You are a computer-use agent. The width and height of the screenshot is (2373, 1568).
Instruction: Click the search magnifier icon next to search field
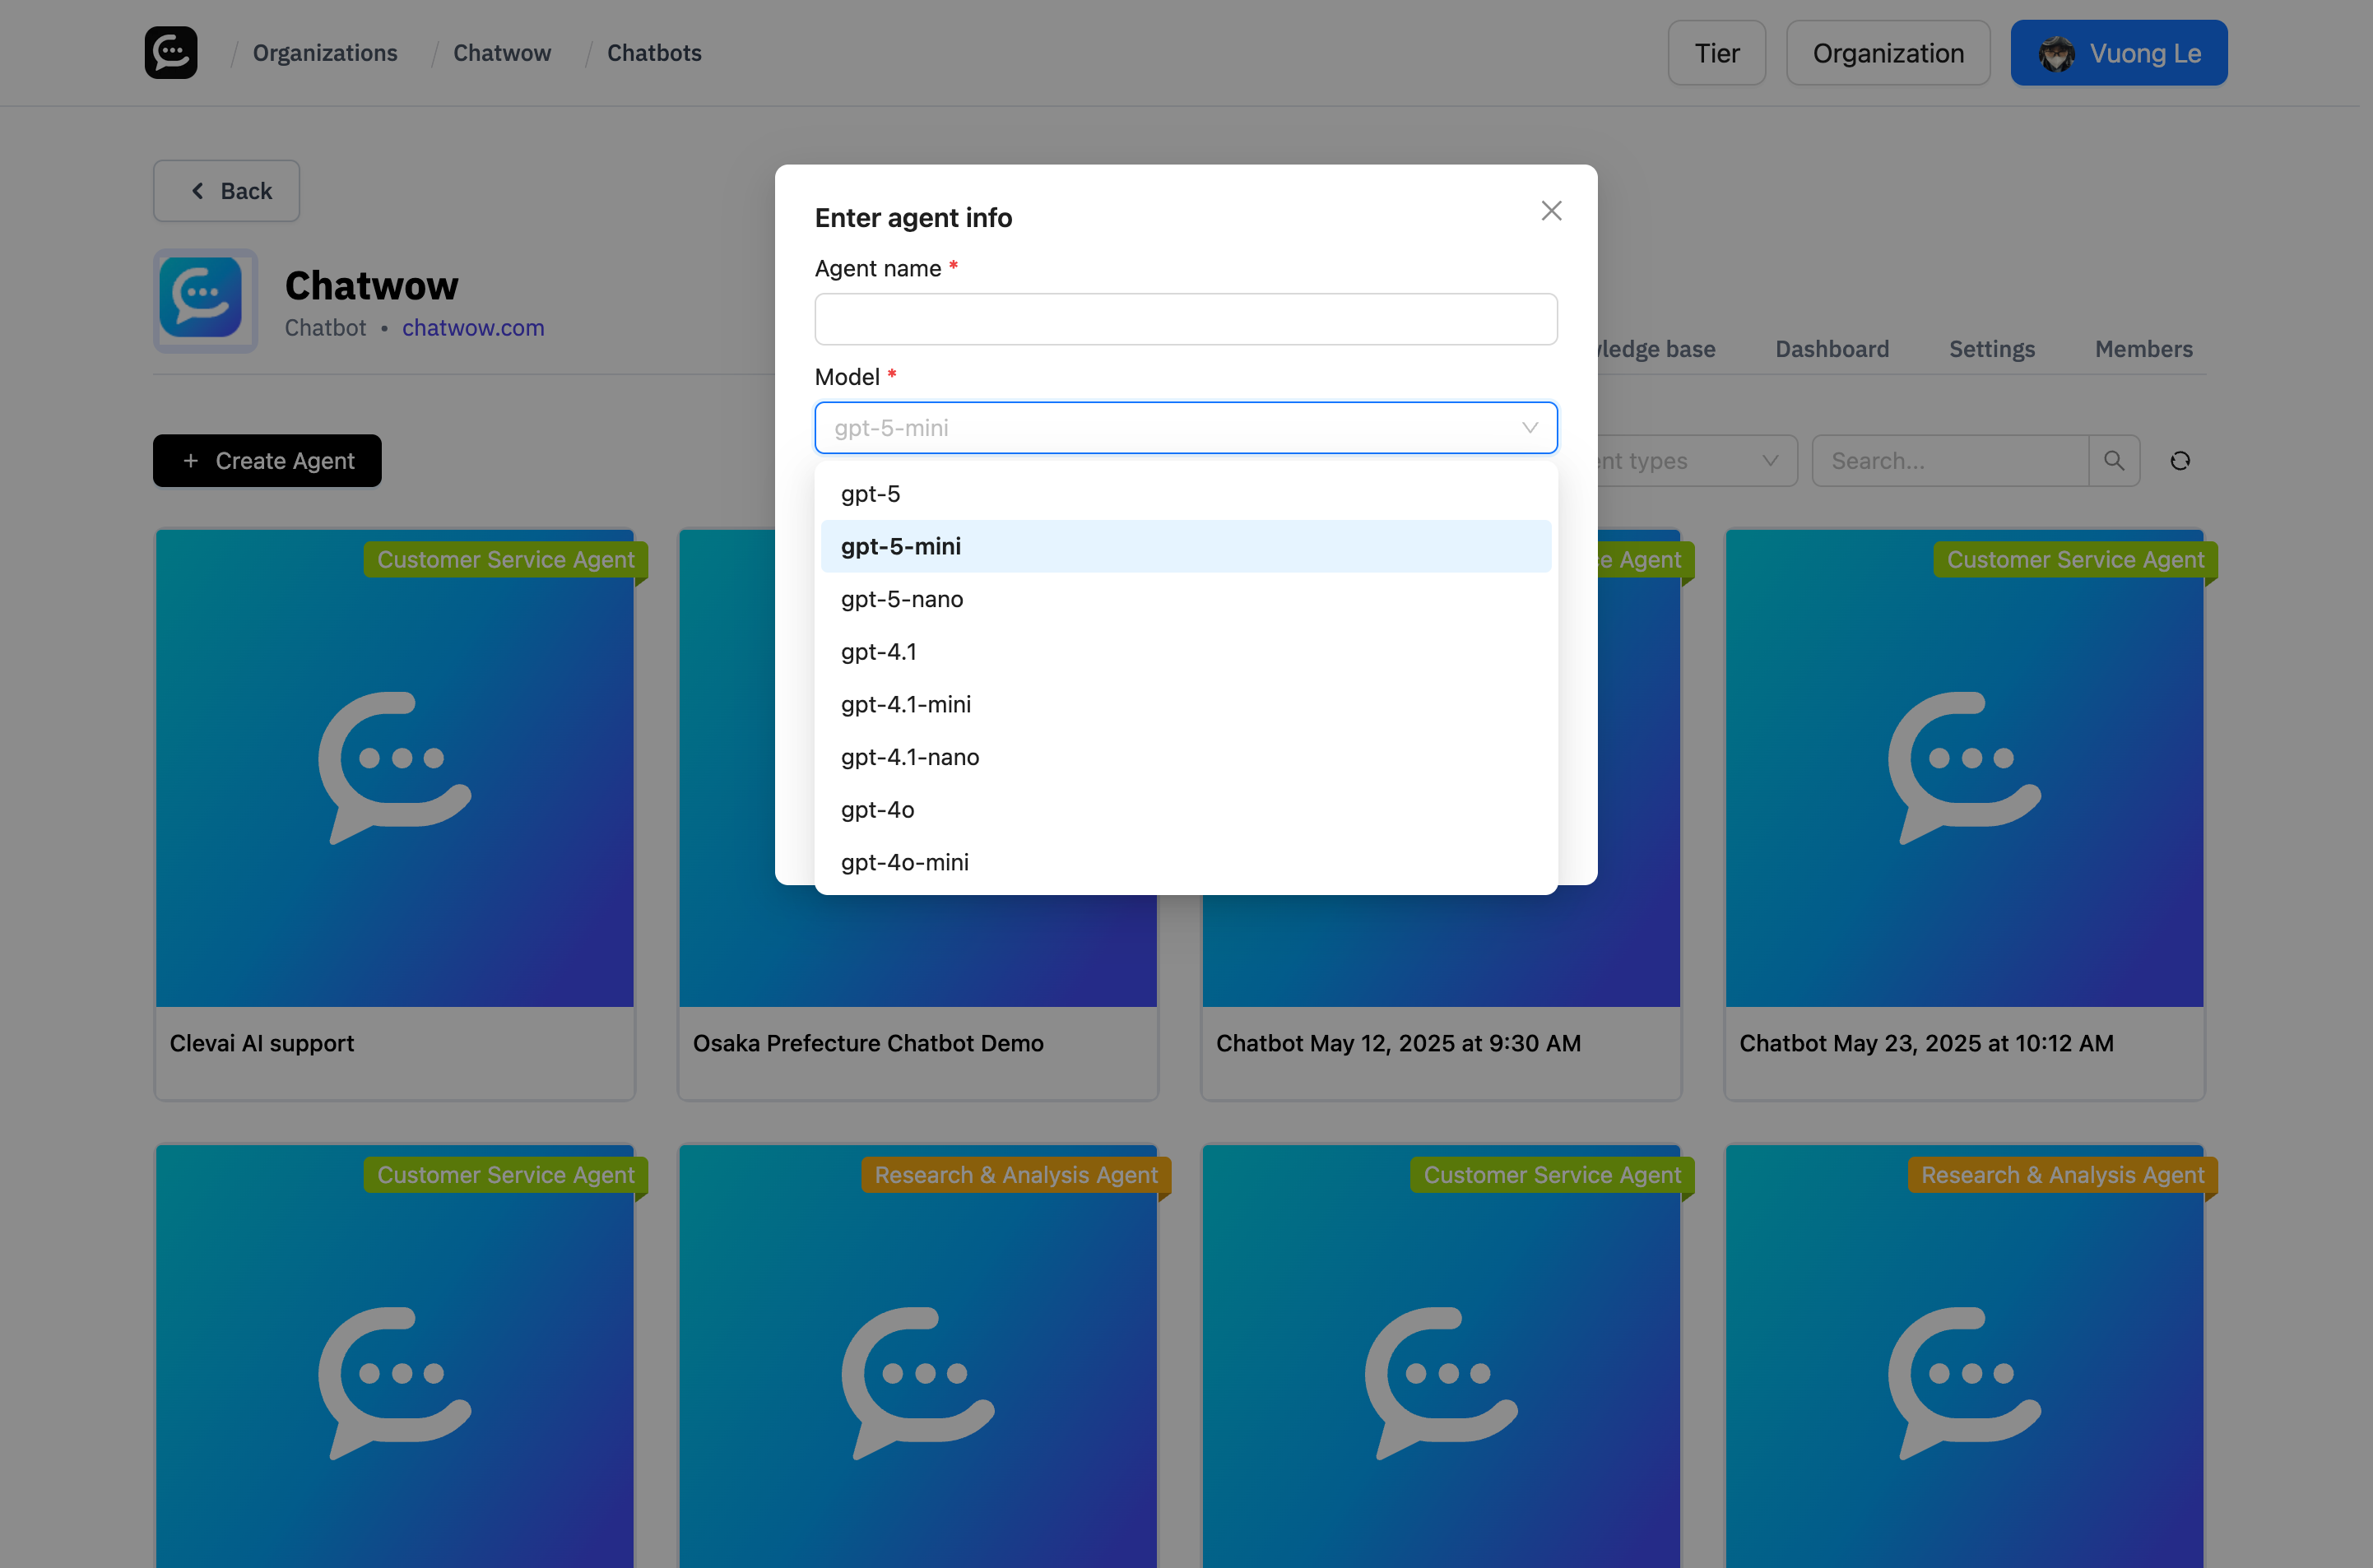pos(2114,460)
